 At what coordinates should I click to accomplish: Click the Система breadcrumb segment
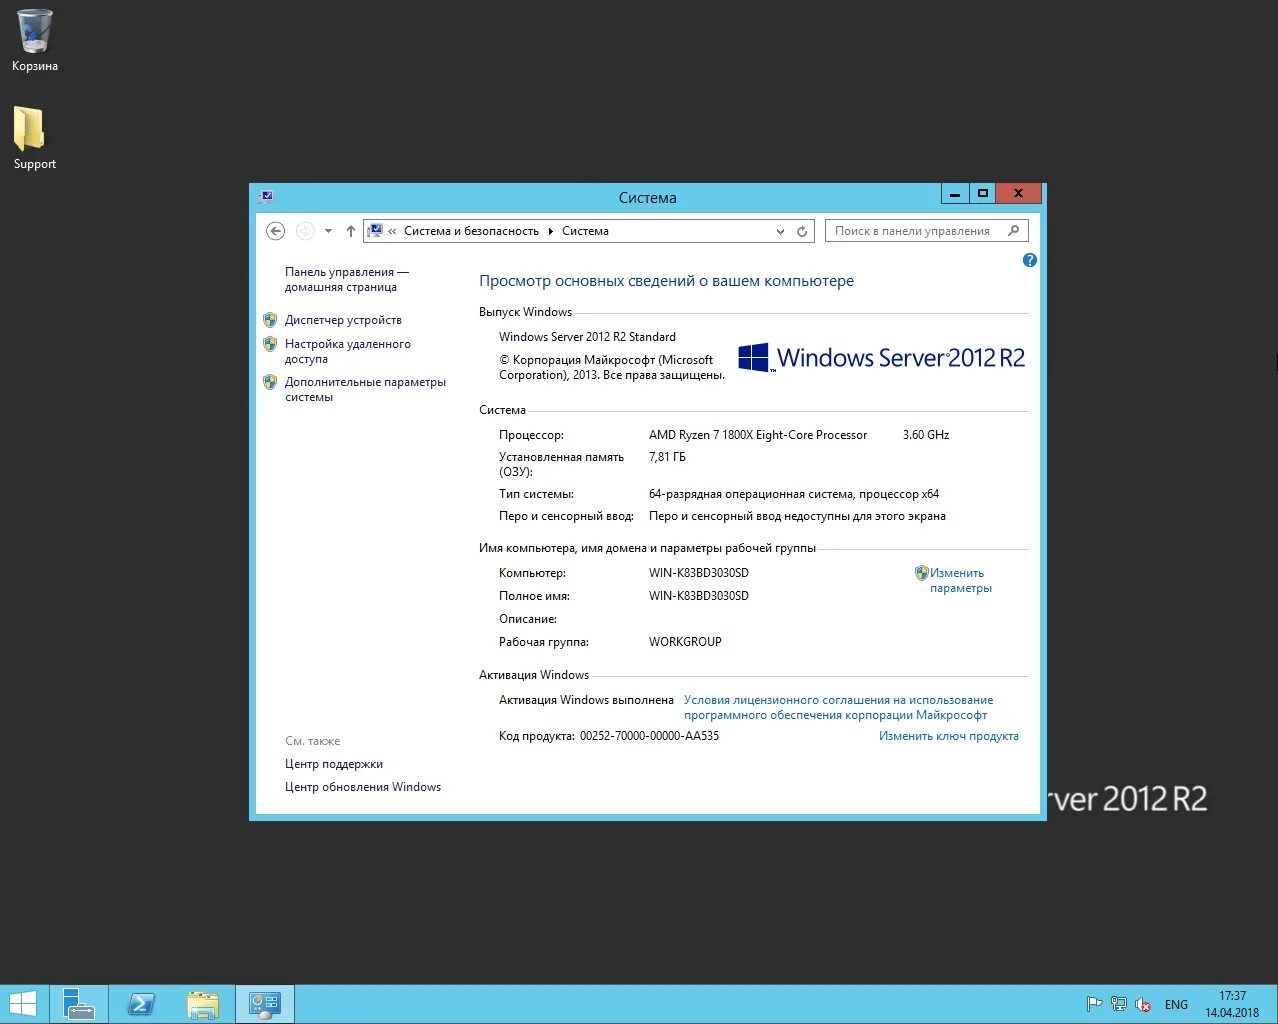point(585,231)
